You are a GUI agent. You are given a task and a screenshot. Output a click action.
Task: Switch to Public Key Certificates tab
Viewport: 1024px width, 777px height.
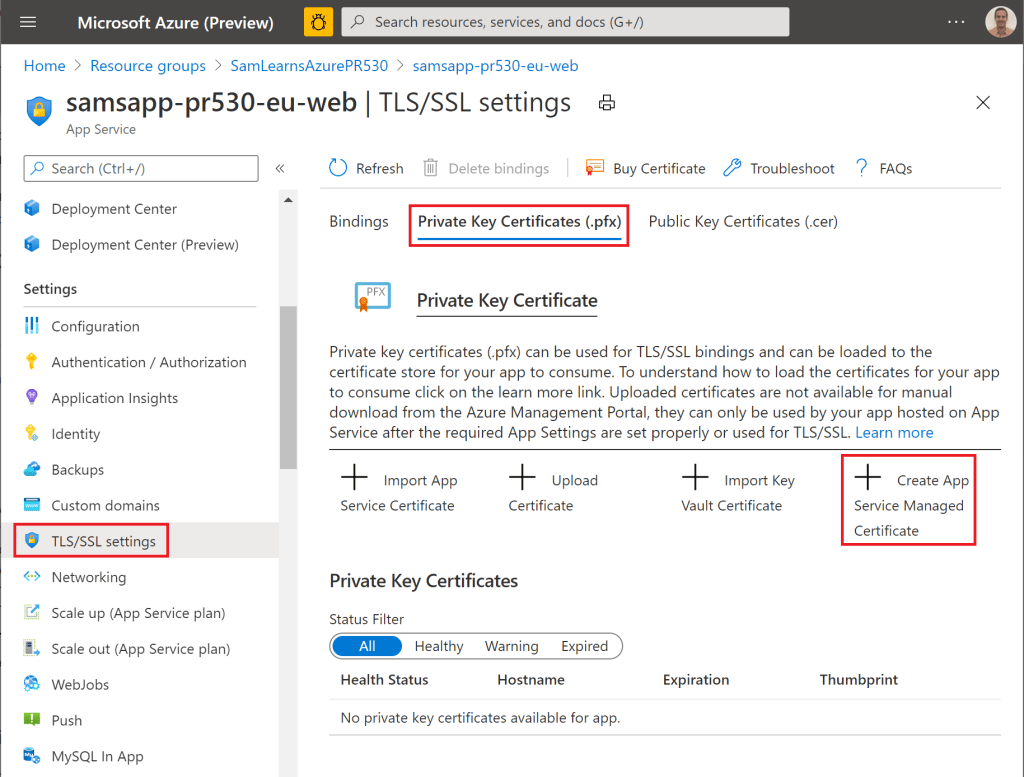742,221
